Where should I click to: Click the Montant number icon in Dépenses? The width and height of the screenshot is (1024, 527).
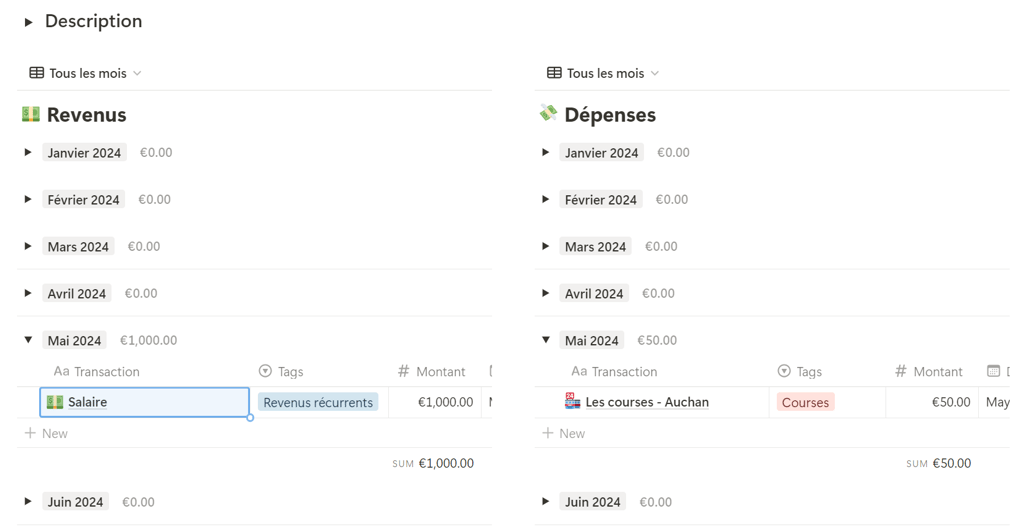(x=900, y=371)
